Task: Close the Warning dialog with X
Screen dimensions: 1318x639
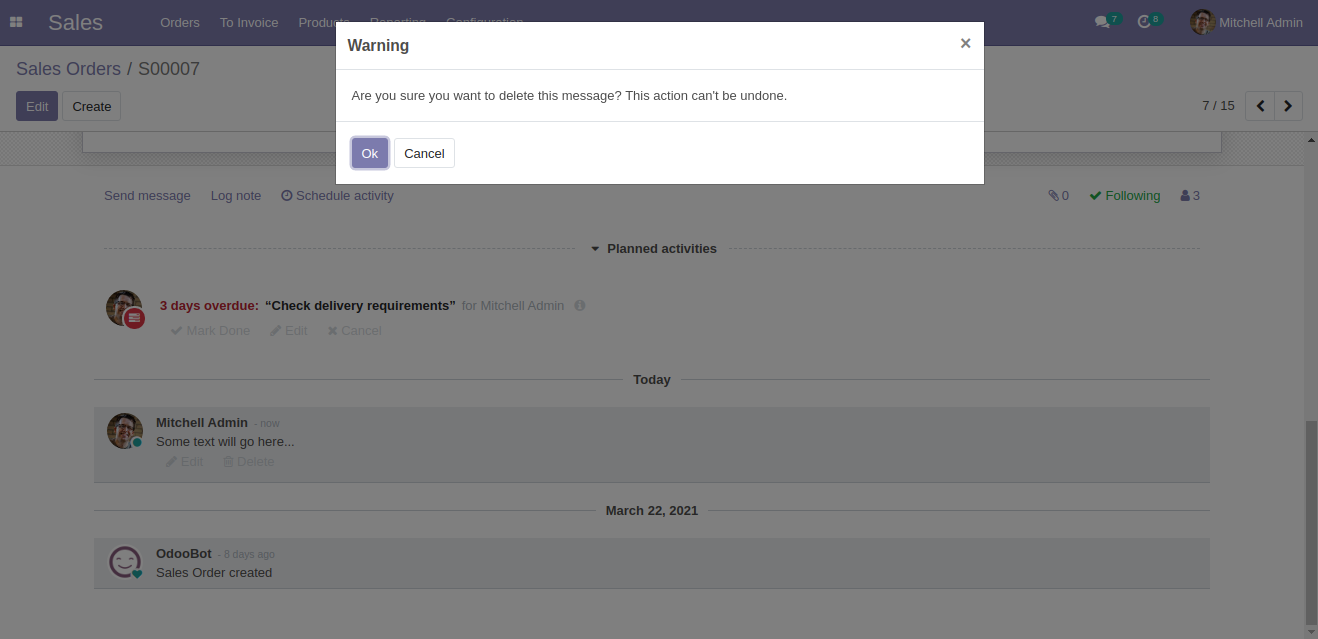Action: click(x=965, y=44)
